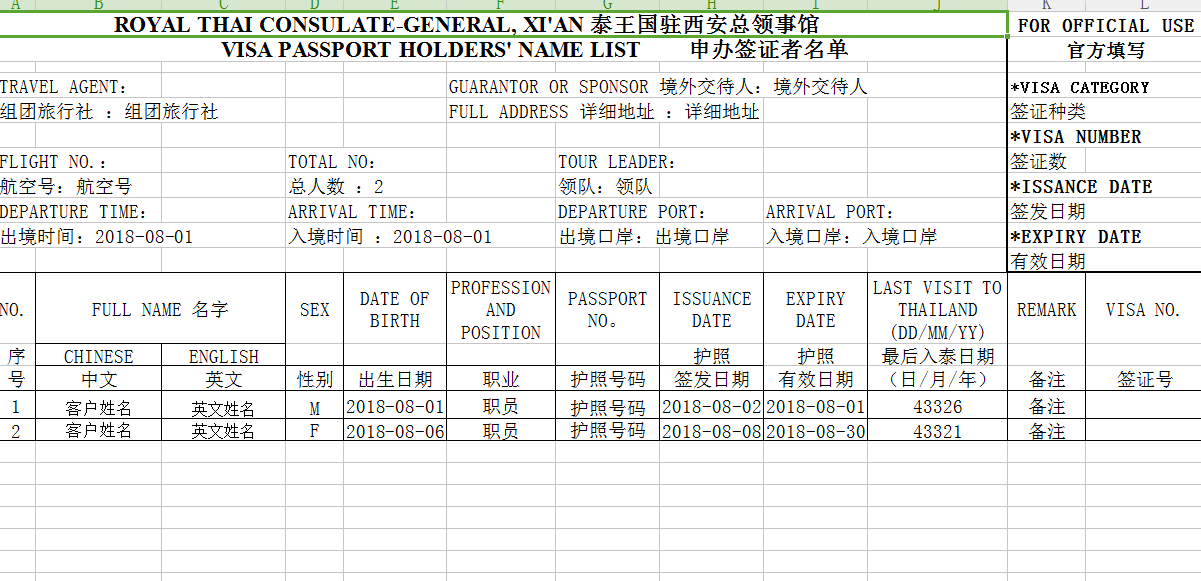Select the TRAVEL AGENT: label cell

[x=64, y=88]
